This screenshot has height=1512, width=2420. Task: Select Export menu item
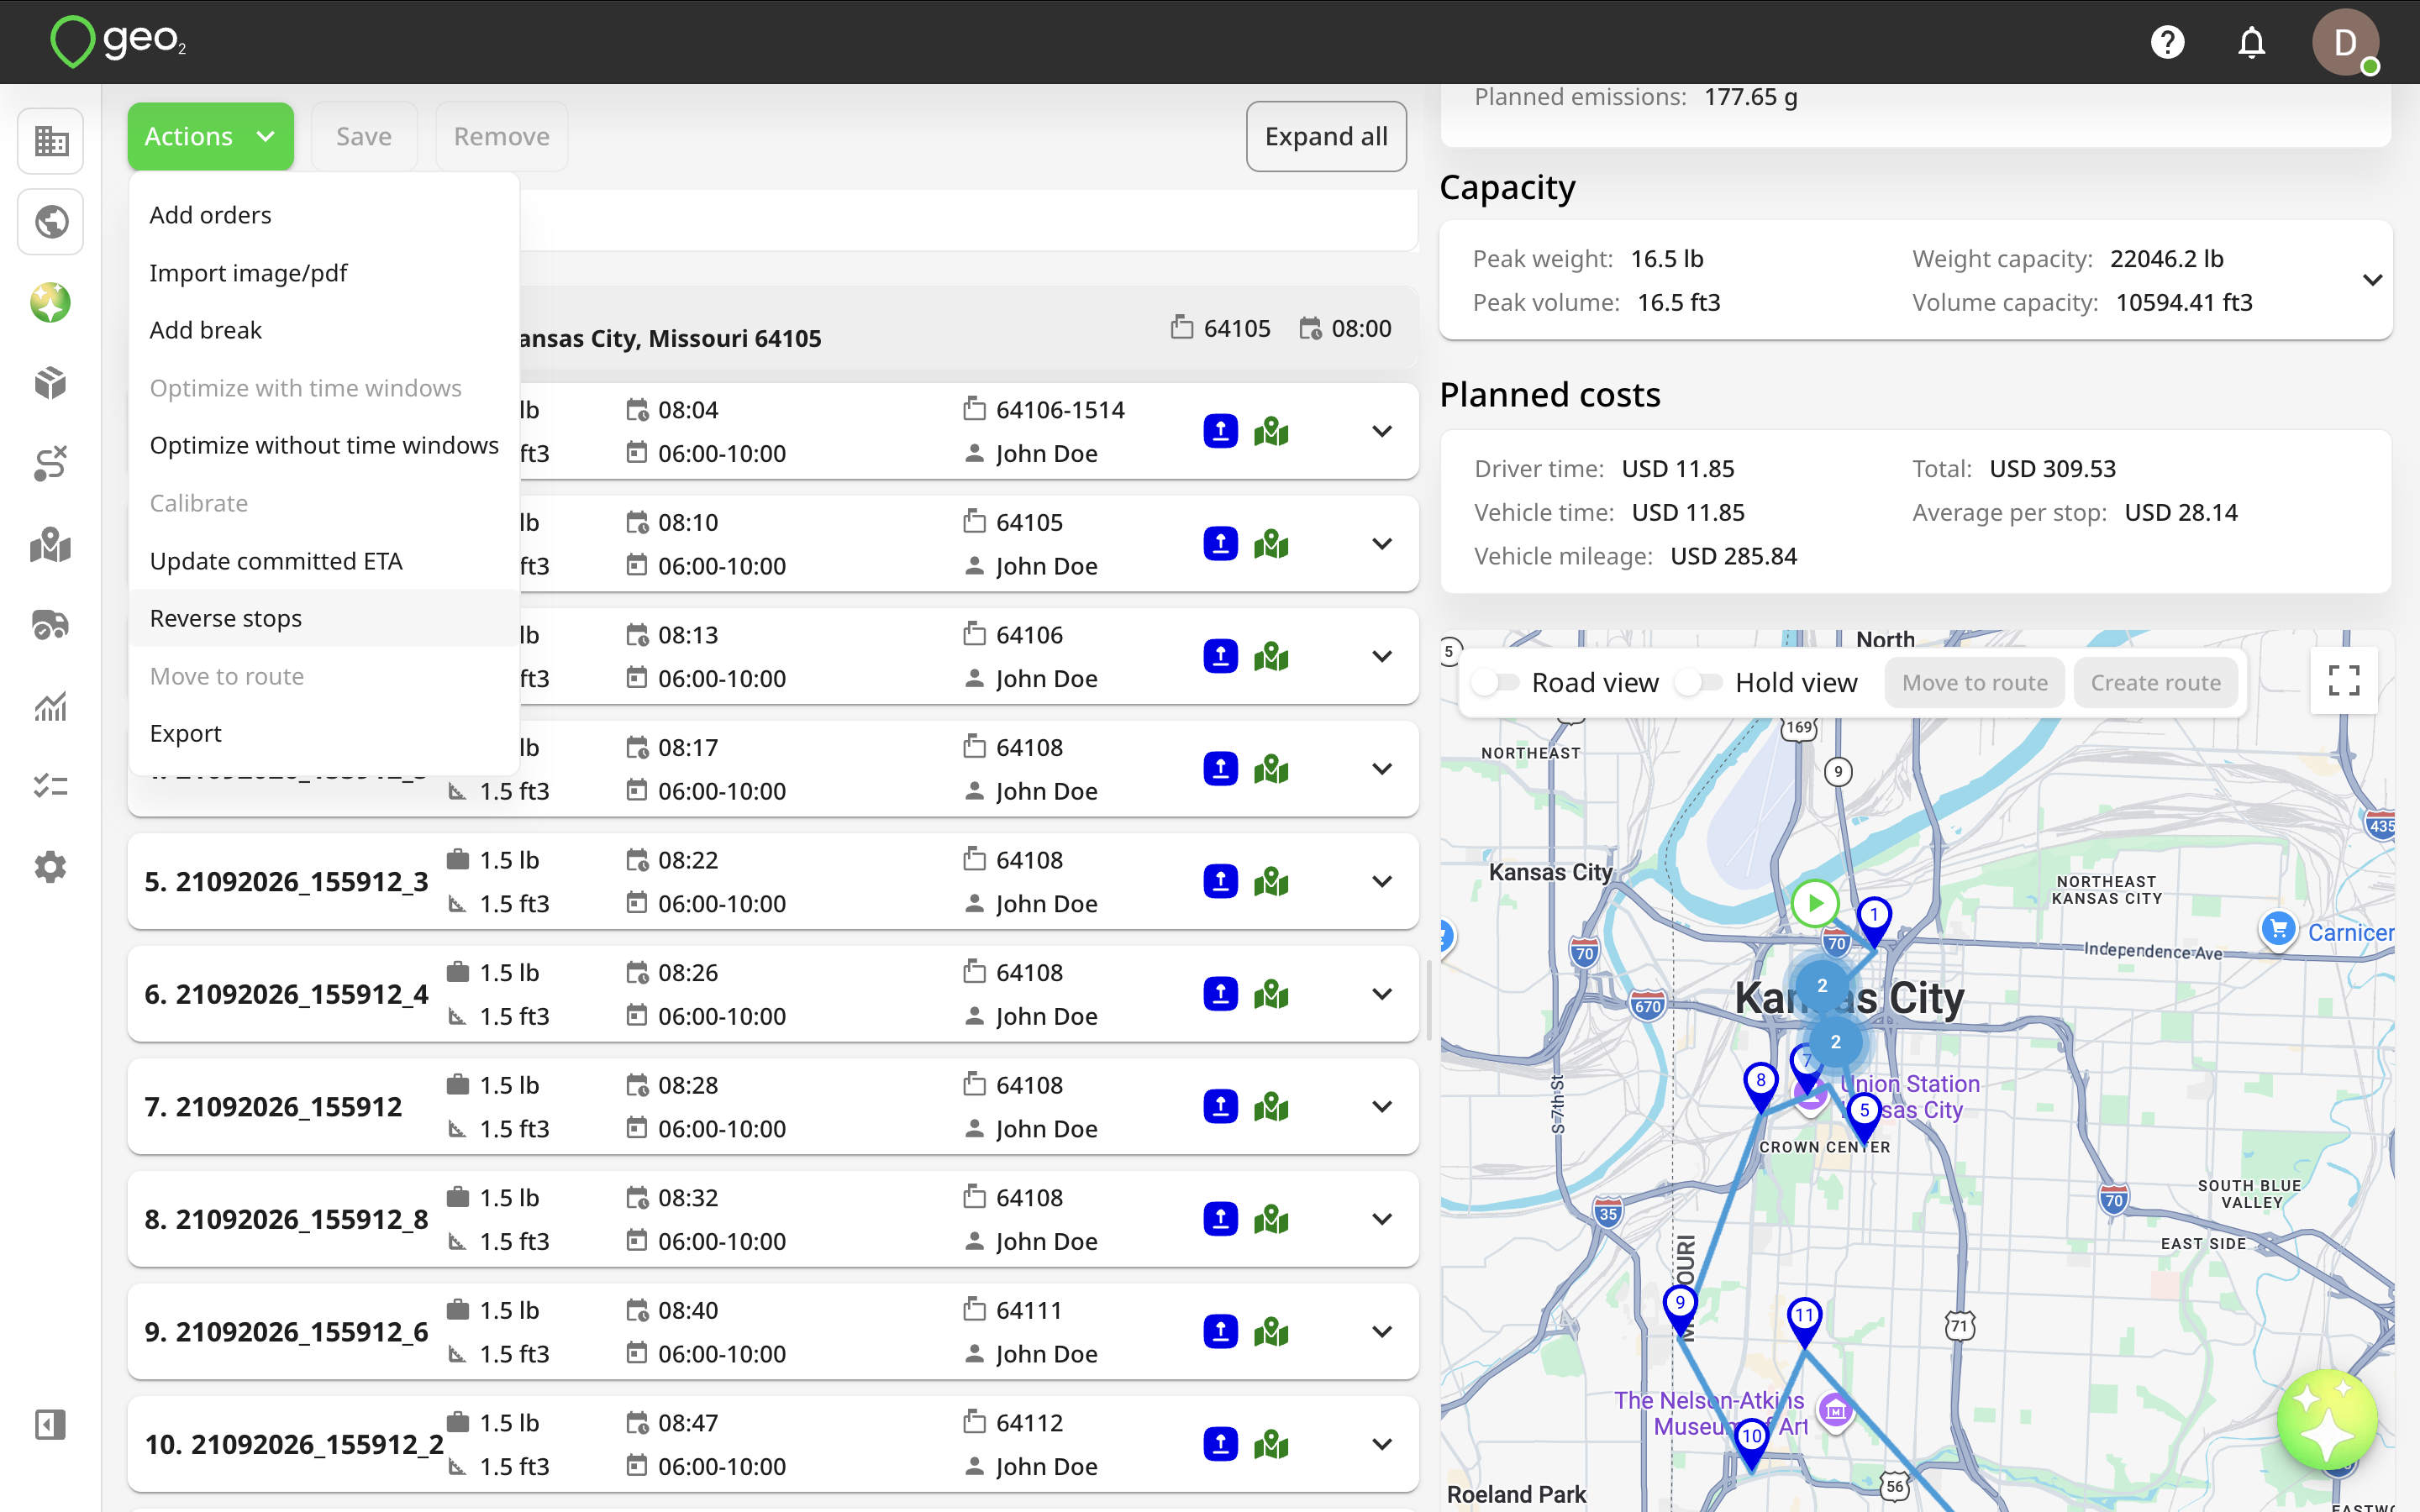coord(324,733)
